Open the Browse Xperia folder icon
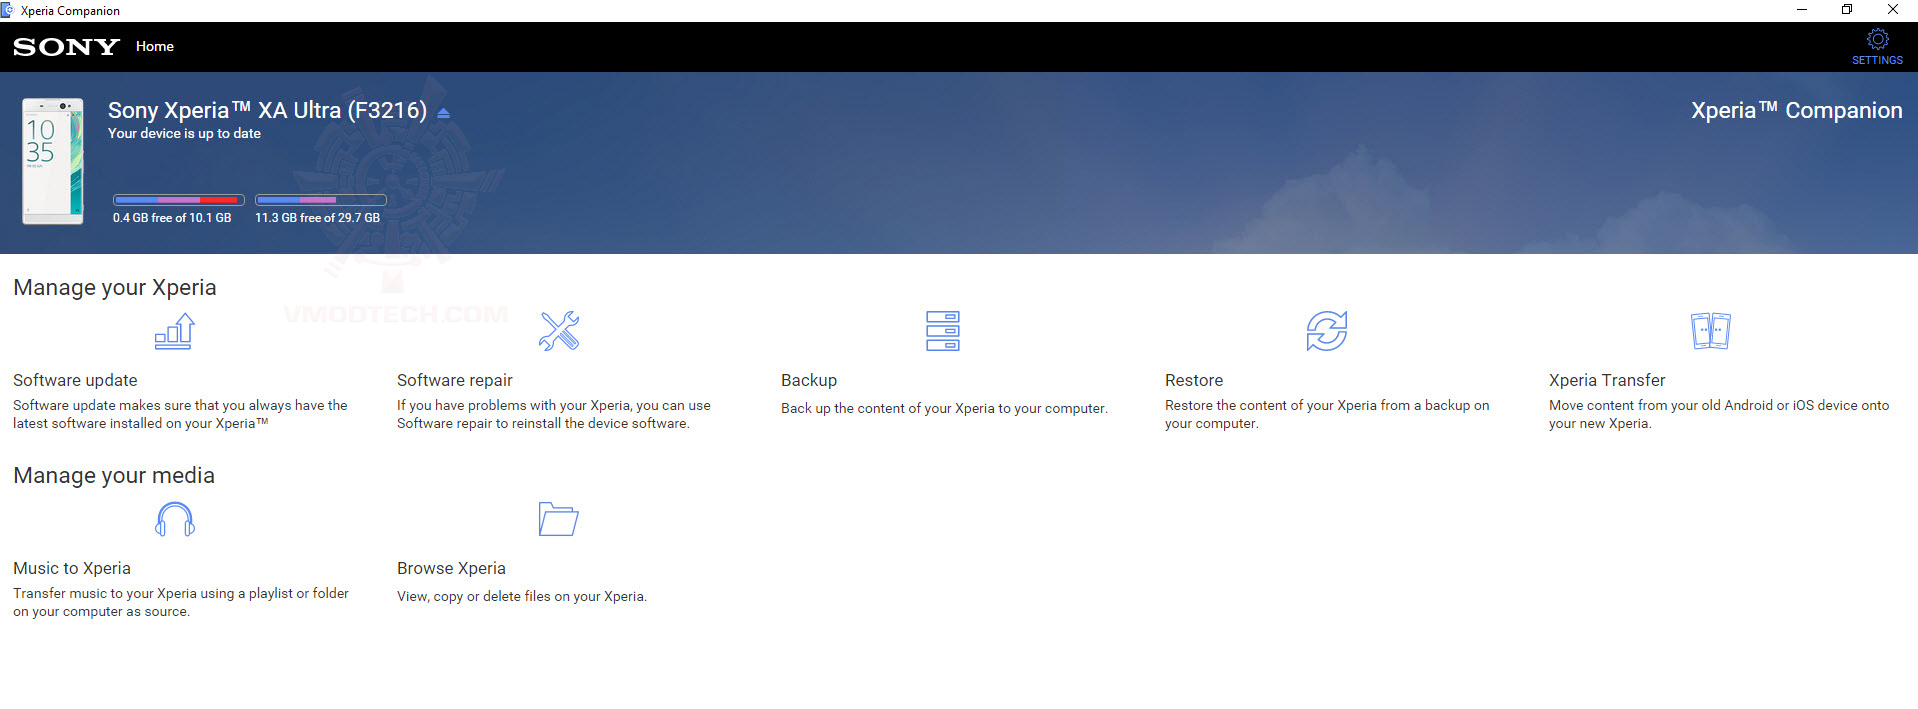Screen dimensions: 1918x709 tap(559, 519)
